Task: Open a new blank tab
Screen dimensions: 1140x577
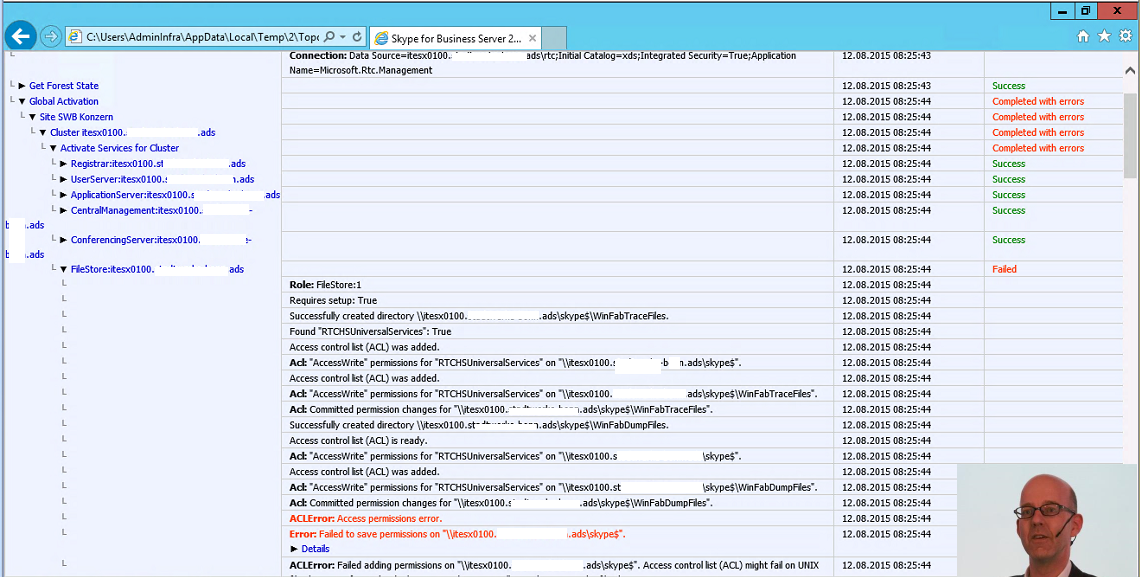Action: (x=554, y=39)
